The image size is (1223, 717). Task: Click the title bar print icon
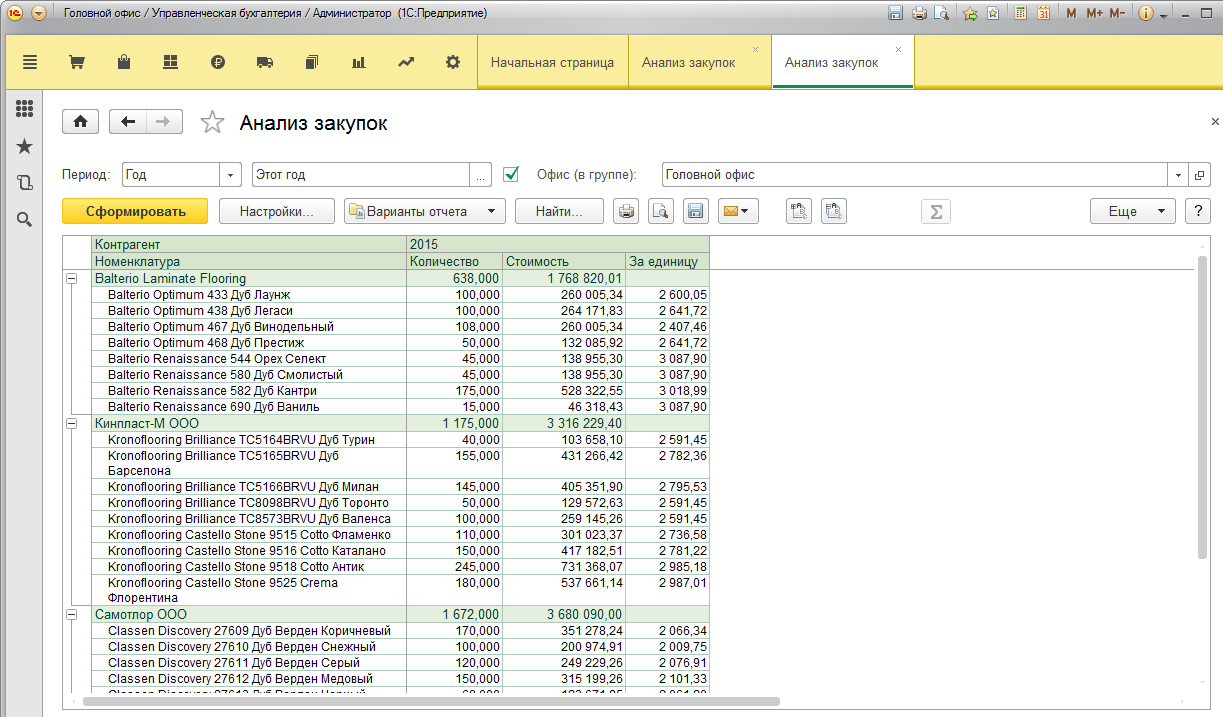click(x=919, y=14)
